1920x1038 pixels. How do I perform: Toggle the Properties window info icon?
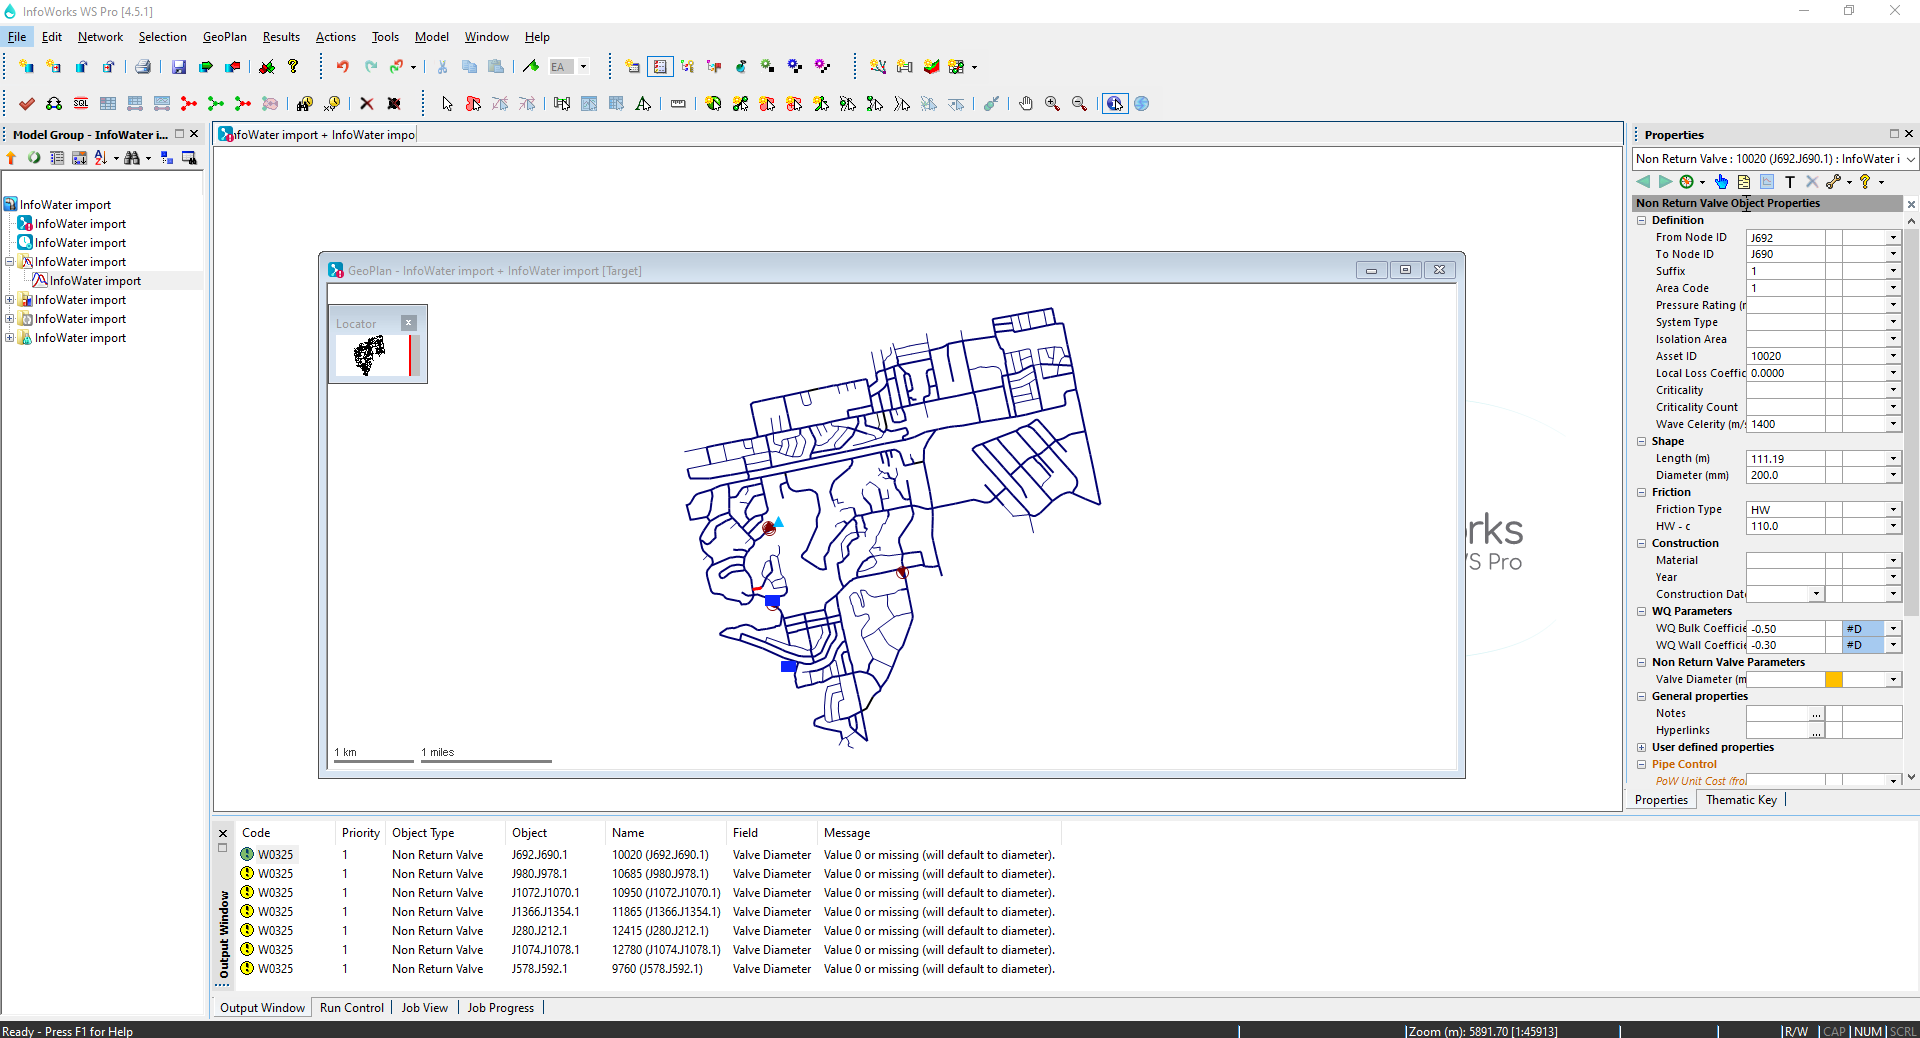(1116, 103)
